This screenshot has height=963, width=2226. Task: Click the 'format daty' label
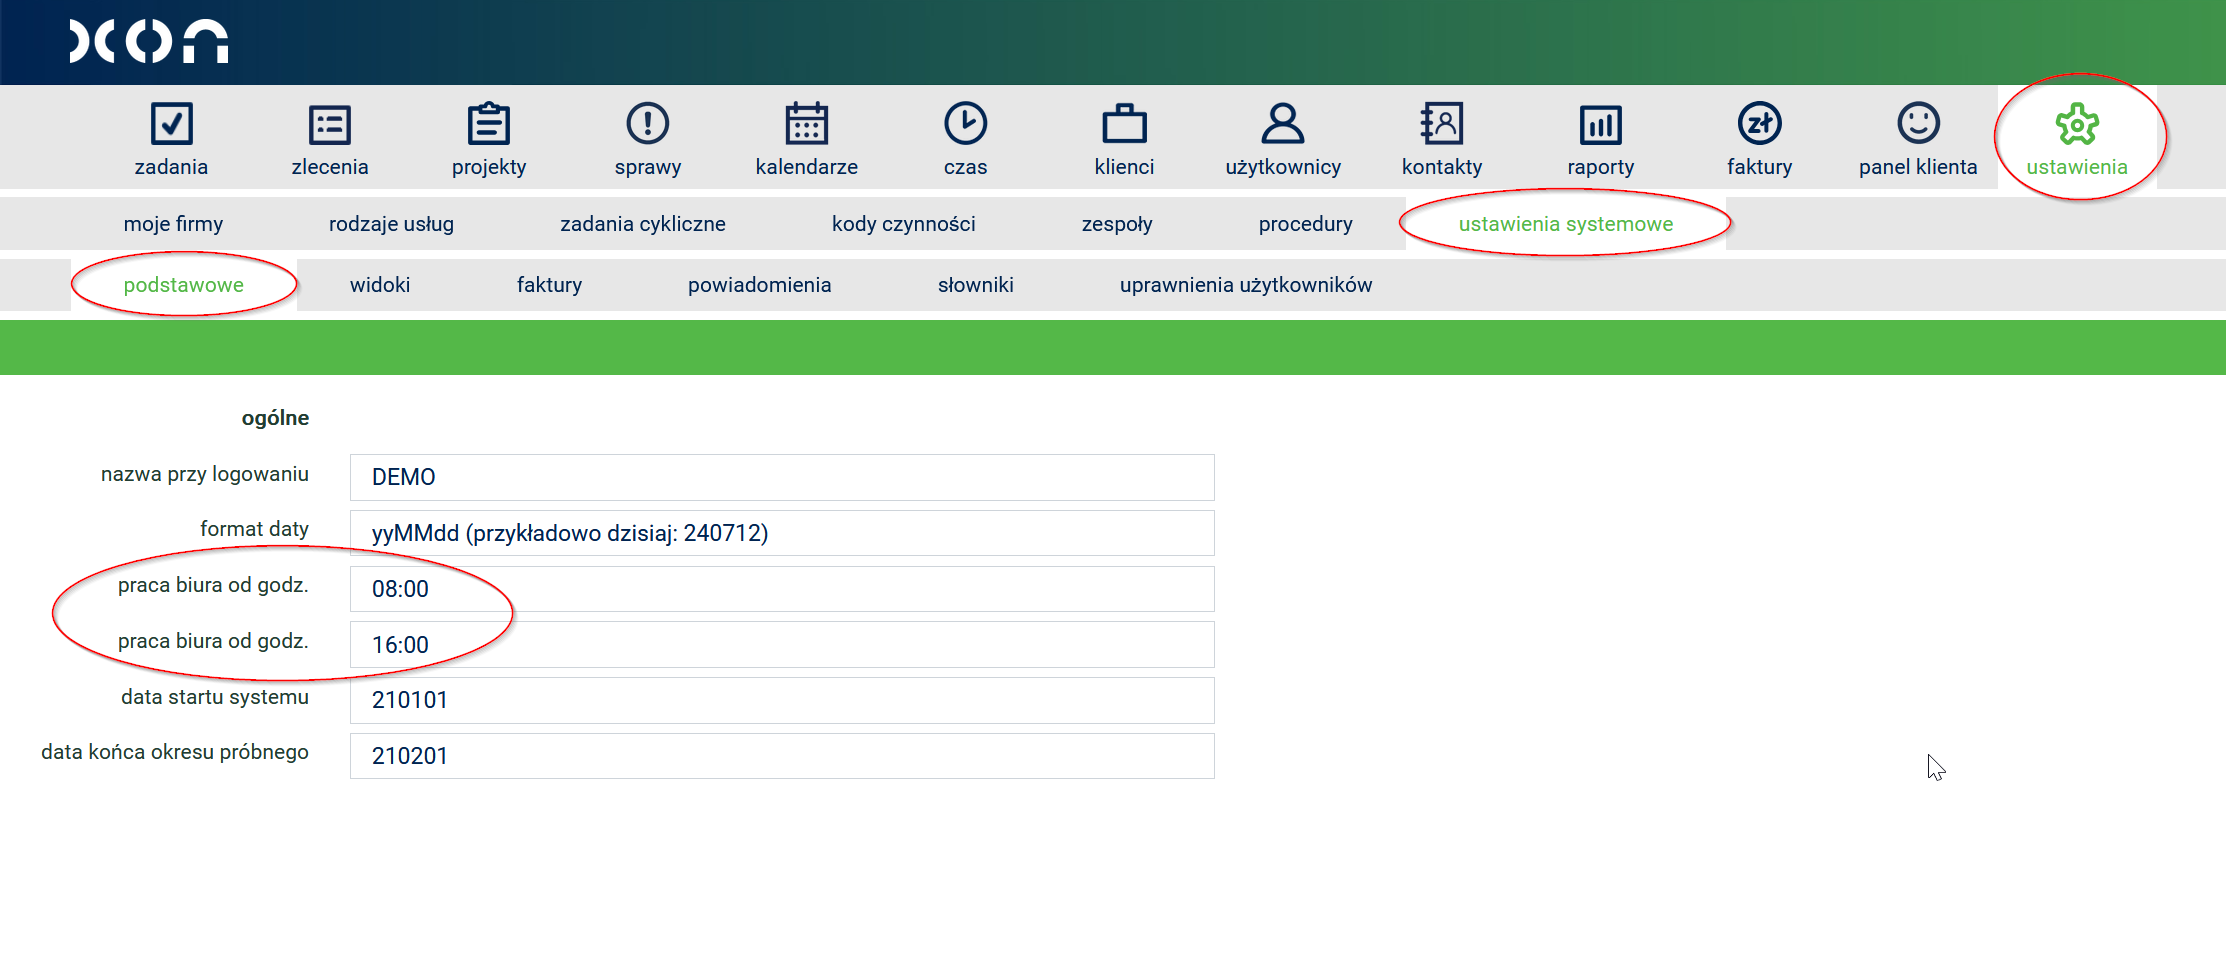click(x=254, y=529)
